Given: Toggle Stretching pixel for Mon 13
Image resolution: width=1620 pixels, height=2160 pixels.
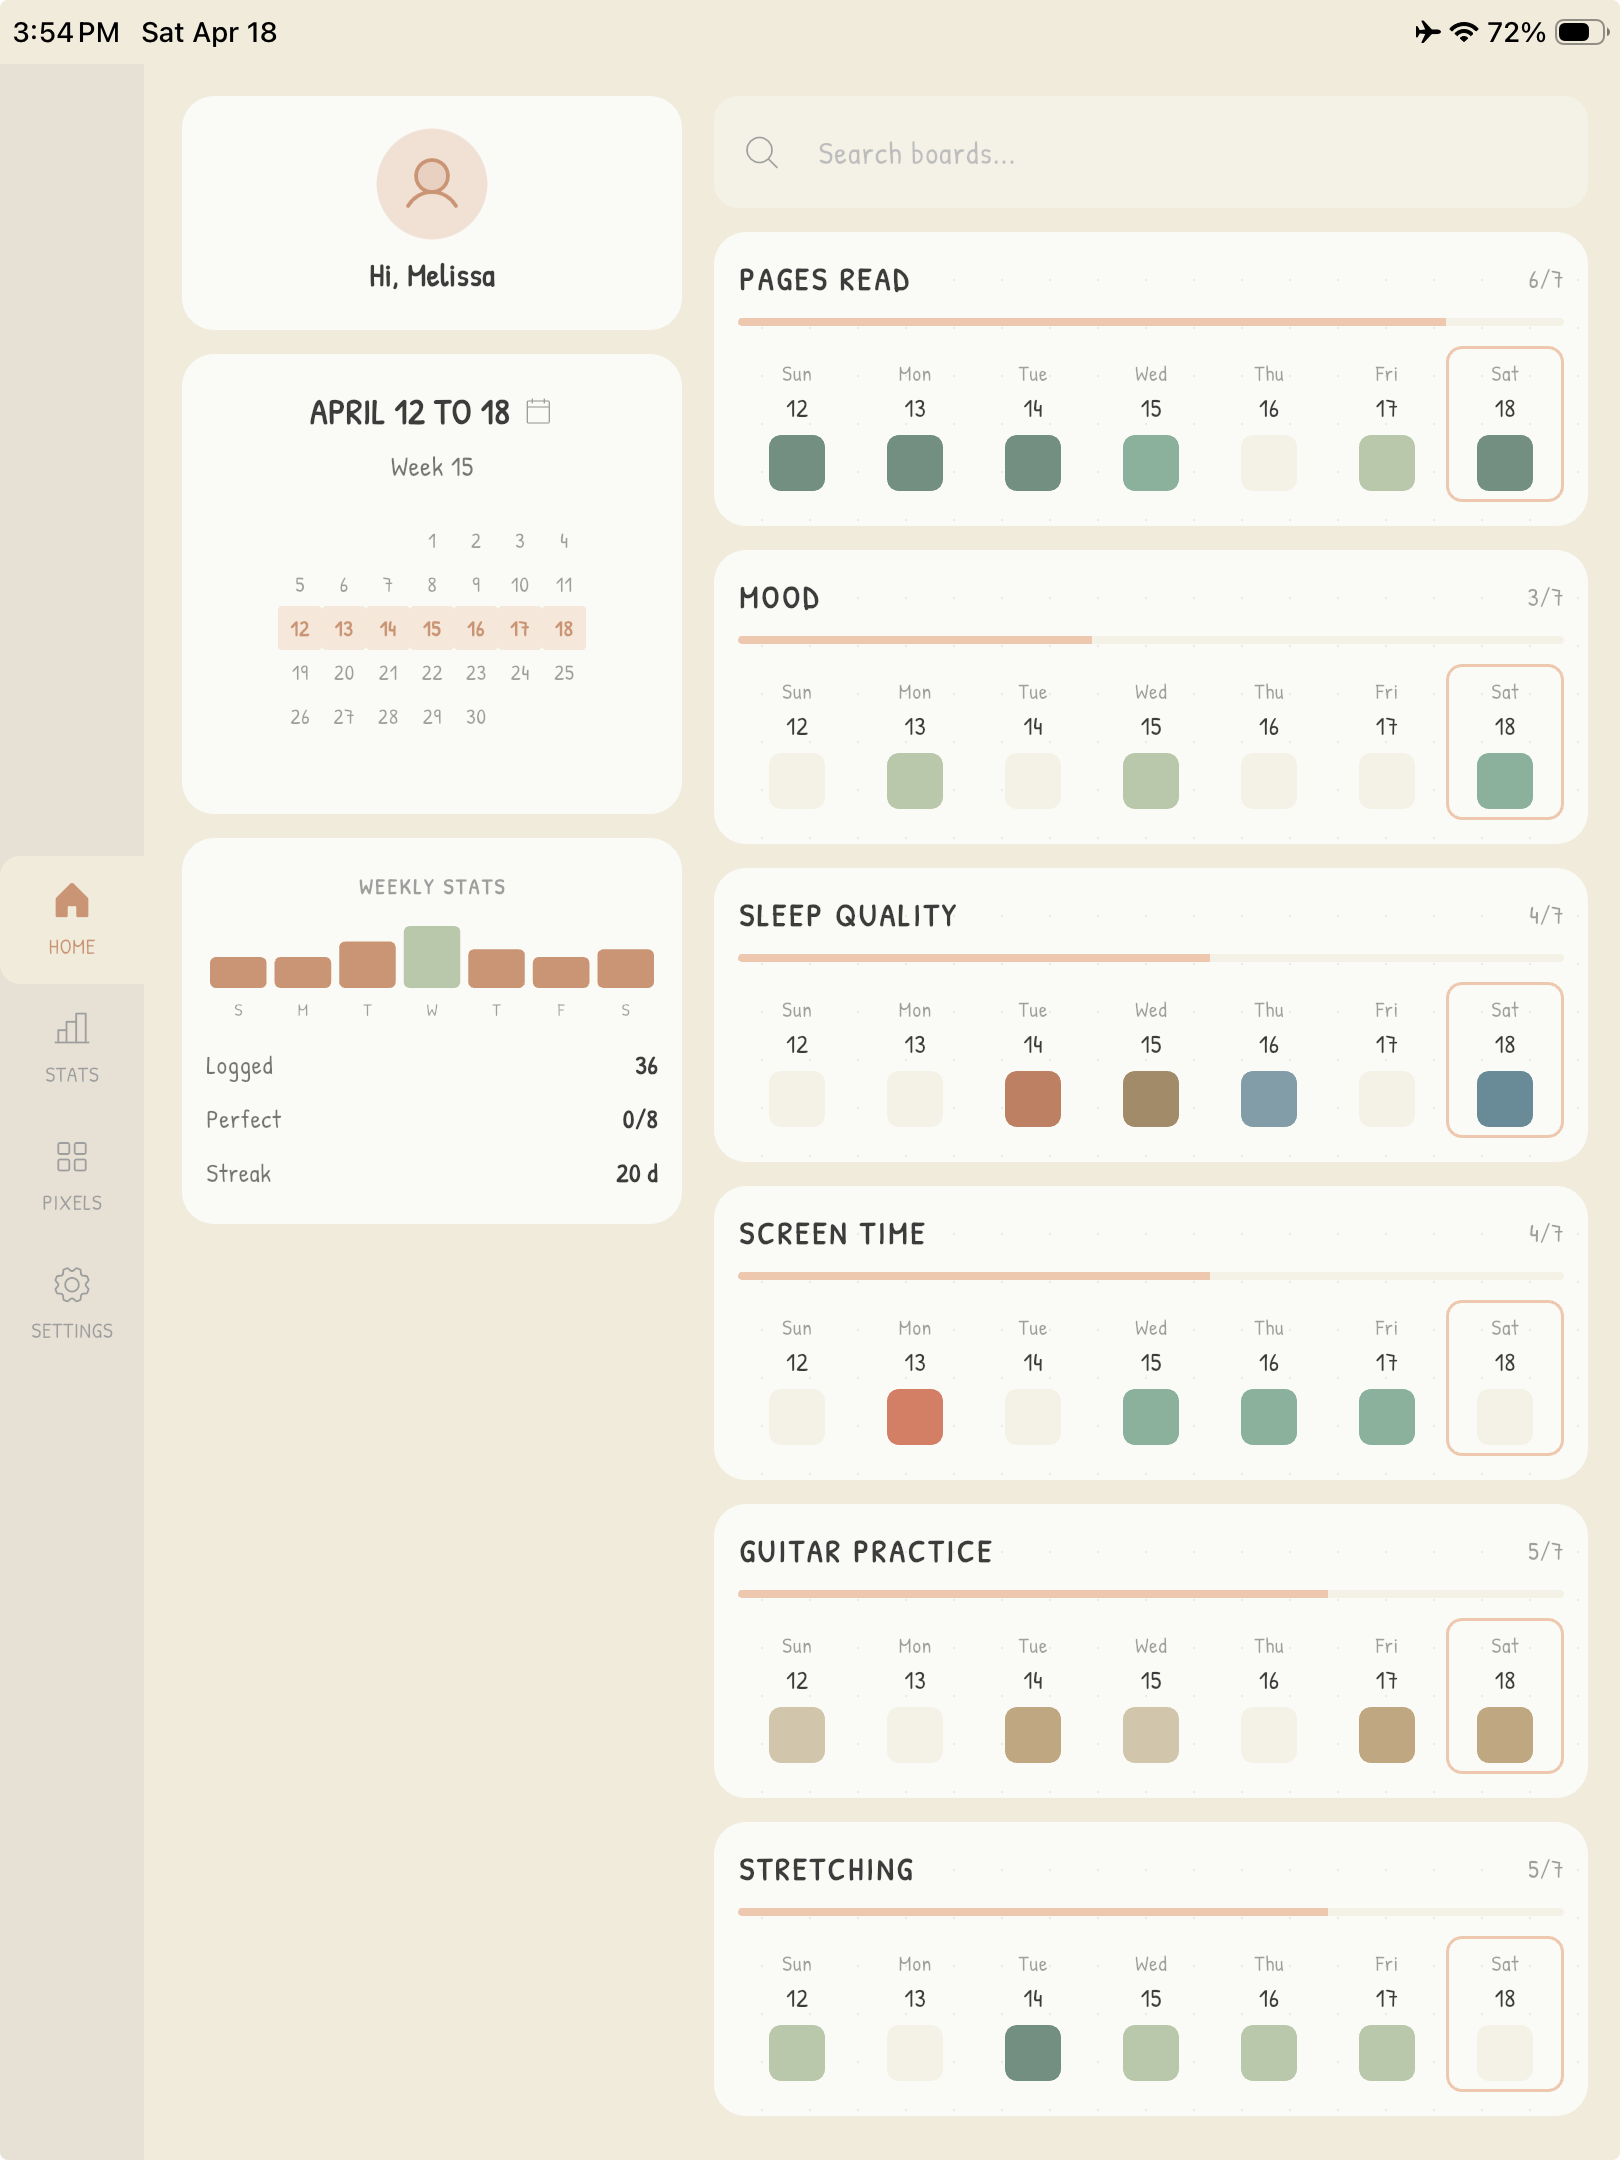Looking at the screenshot, I should tap(915, 2053).
